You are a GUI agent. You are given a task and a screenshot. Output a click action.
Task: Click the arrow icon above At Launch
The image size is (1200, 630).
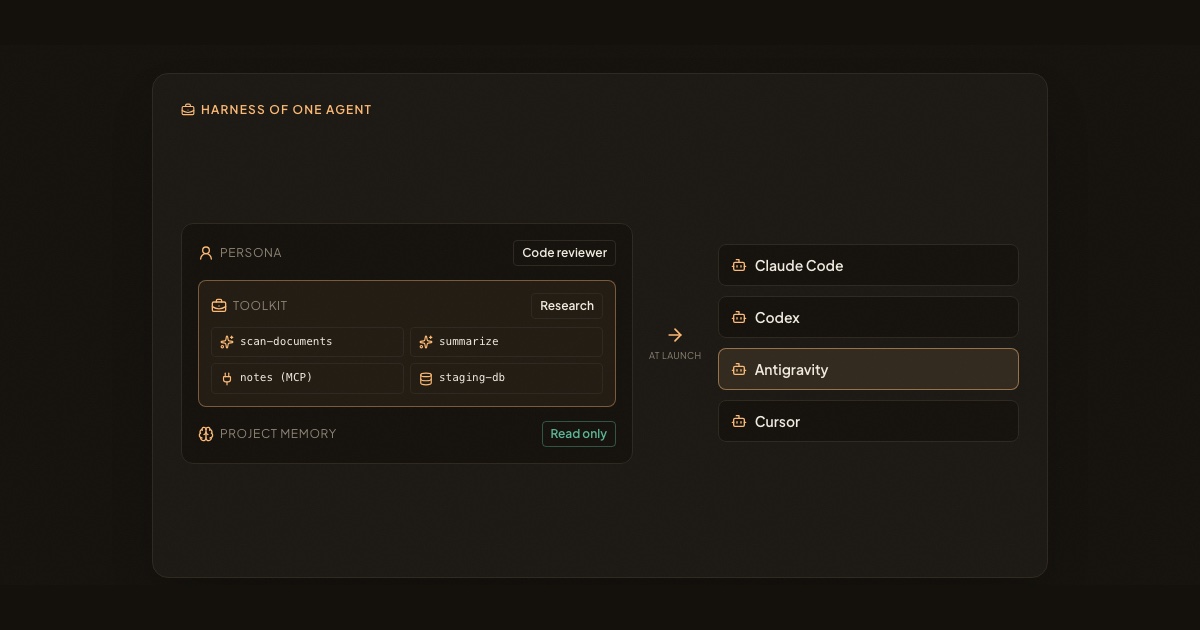click(x=675, y=335)
